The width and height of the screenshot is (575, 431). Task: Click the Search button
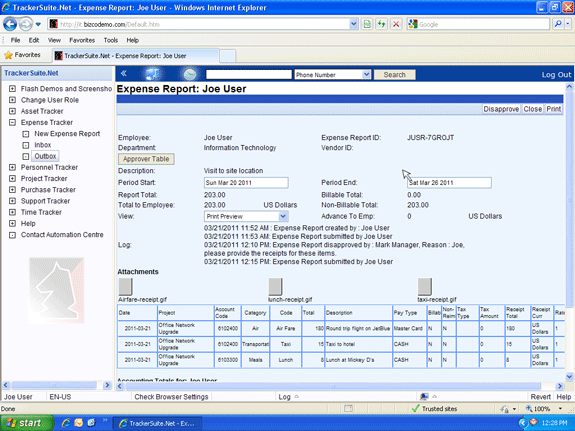tap(395, 74)
